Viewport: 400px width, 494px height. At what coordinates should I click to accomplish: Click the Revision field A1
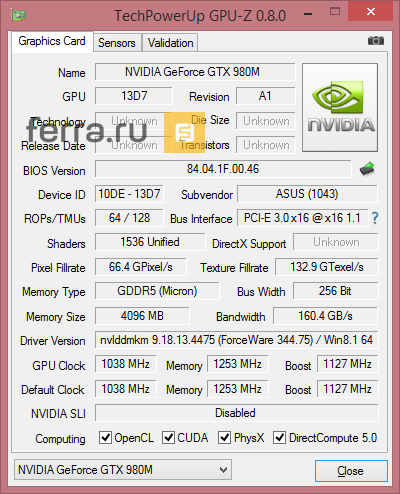tap(266, 96)
